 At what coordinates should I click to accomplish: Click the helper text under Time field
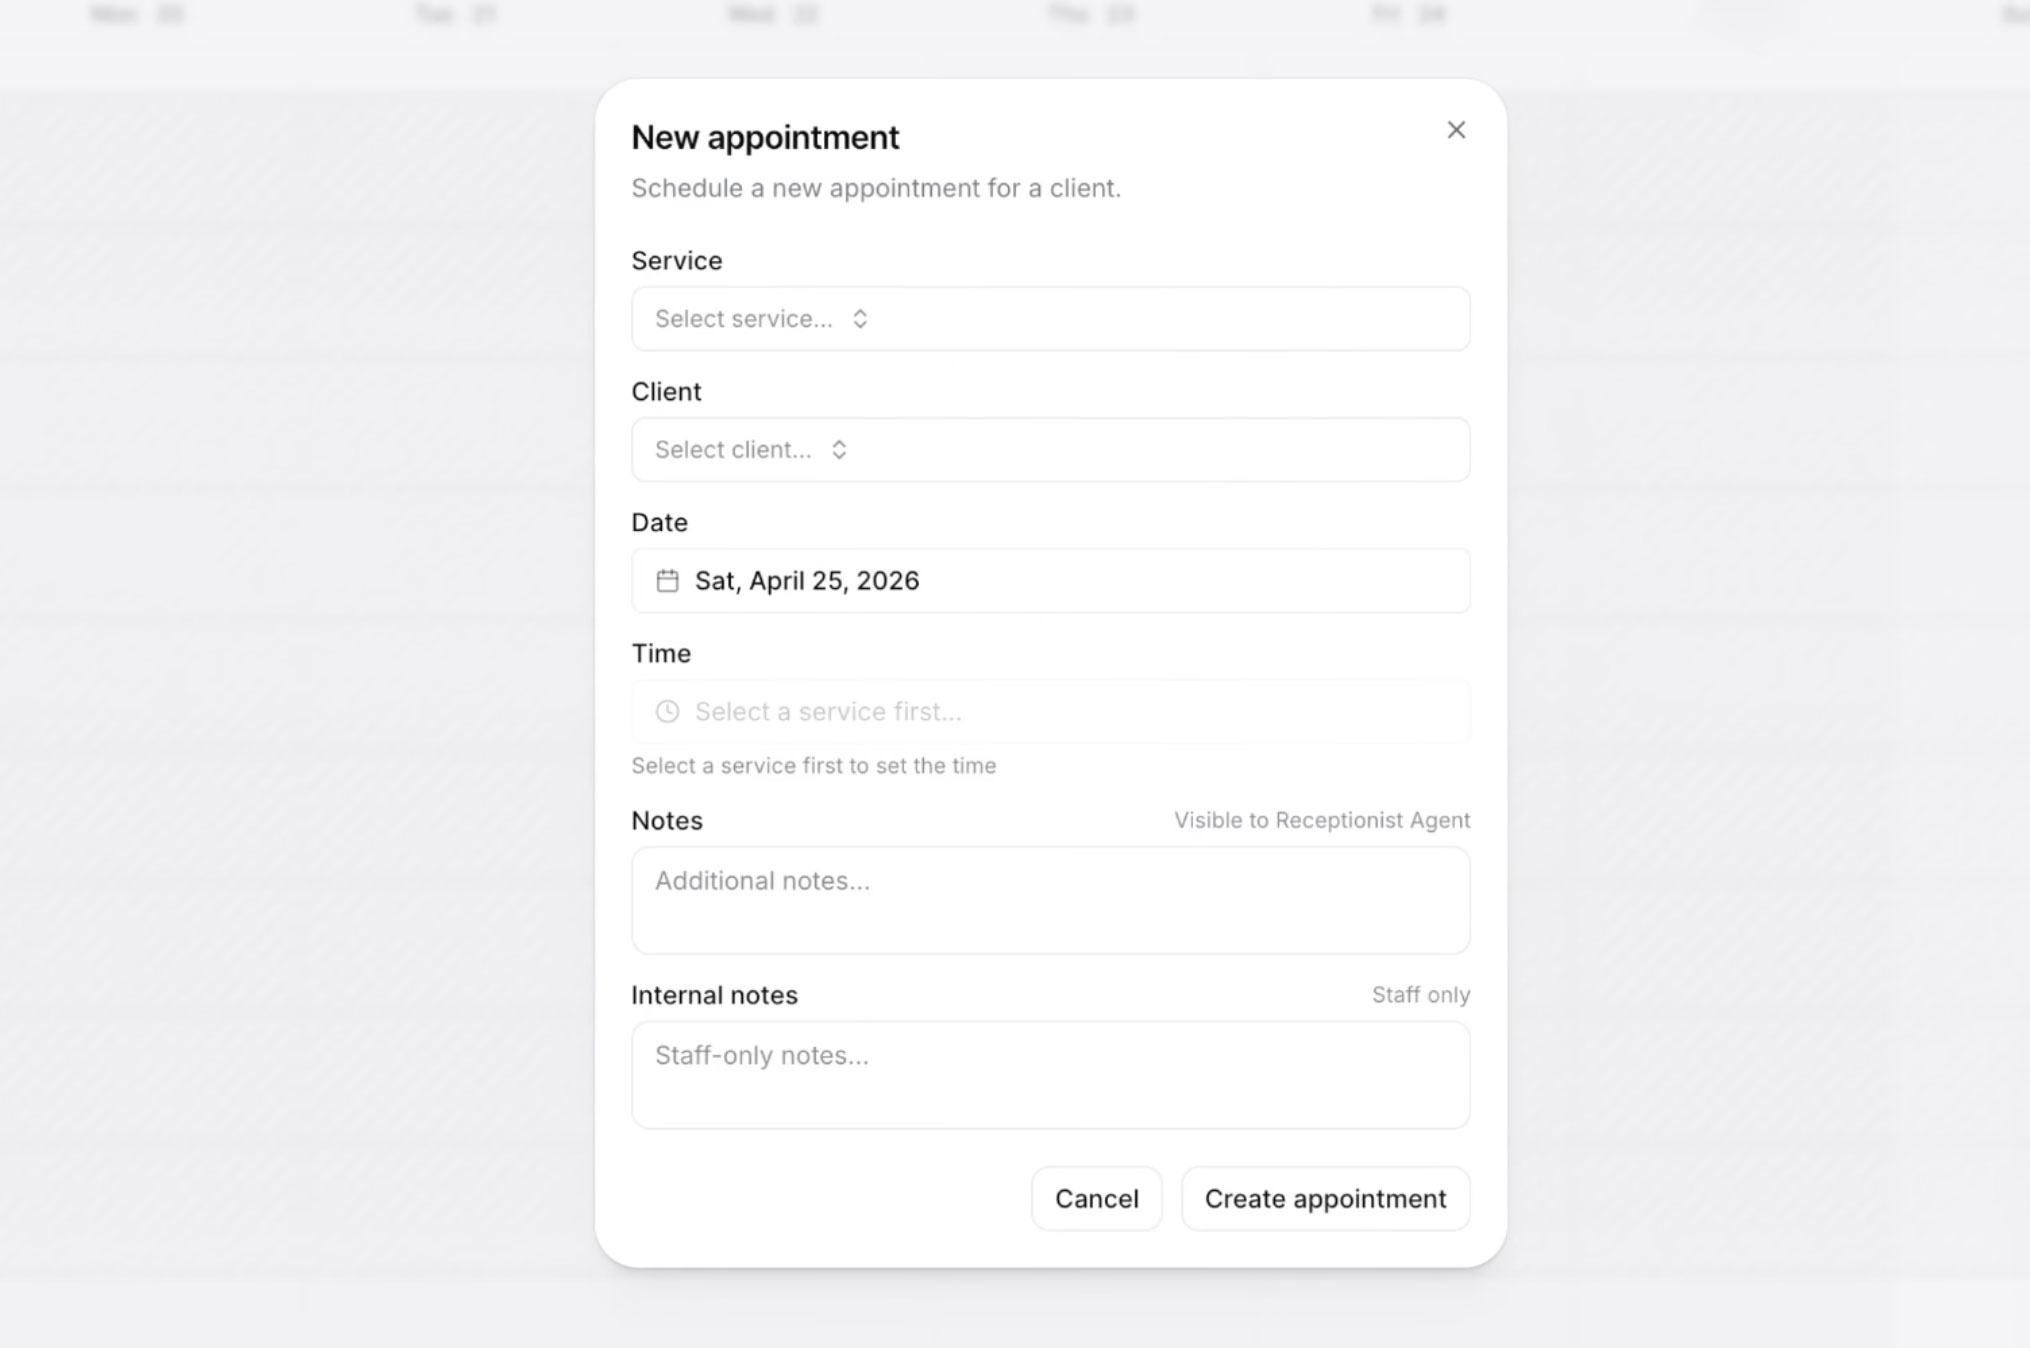pyautogui.click(x=814, y=766)
